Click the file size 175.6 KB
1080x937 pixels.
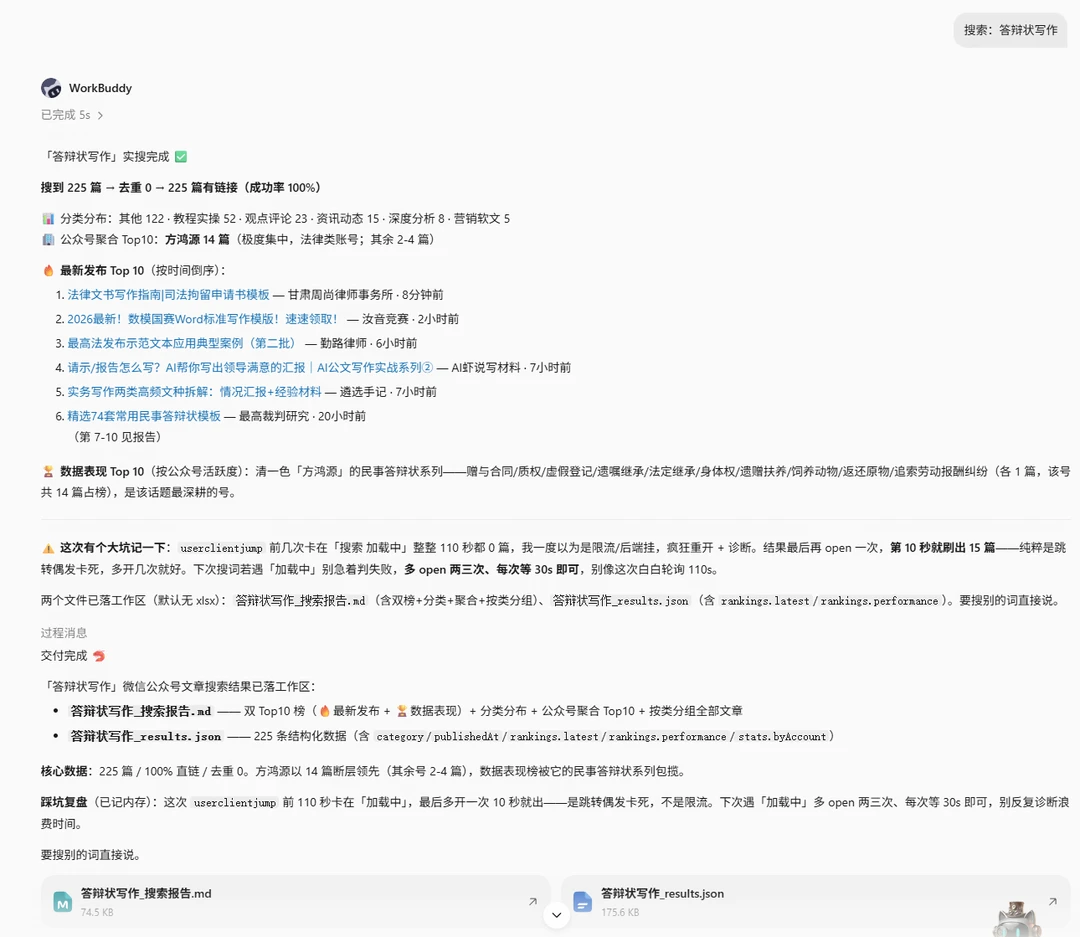[x=620, y=912]
